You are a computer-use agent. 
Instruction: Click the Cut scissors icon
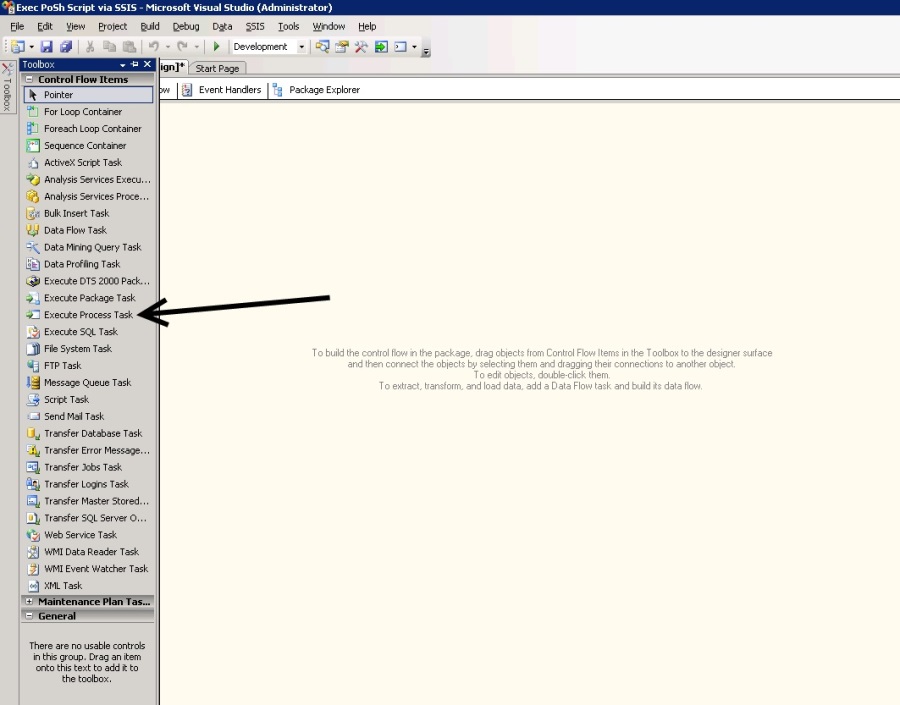90,47
